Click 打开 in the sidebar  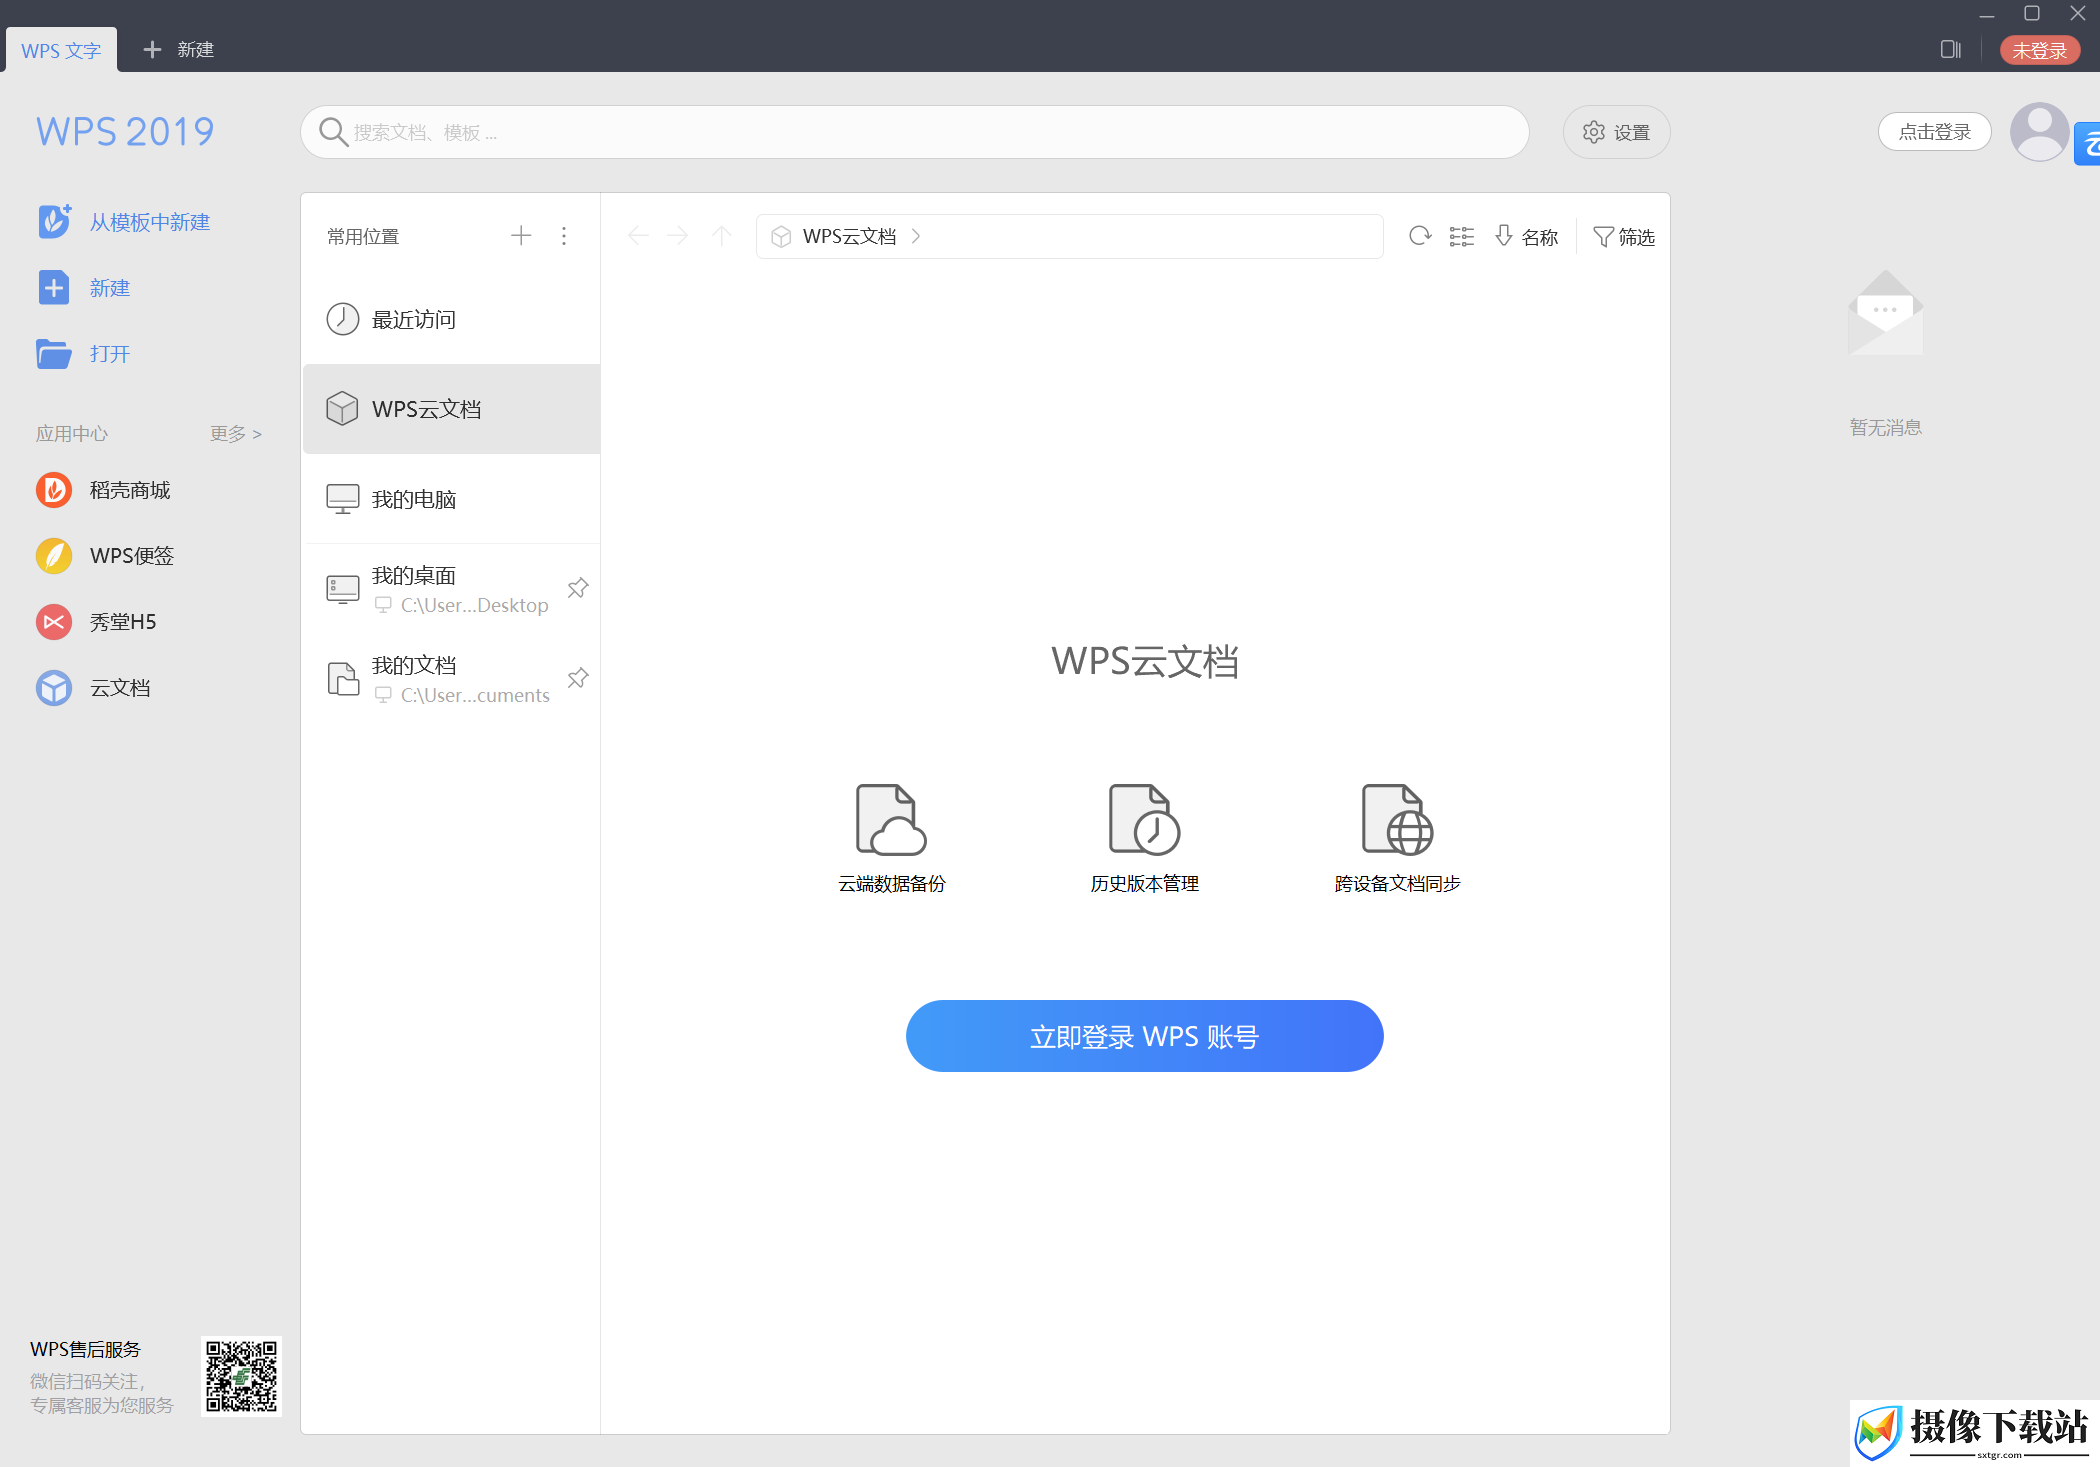point(84,354)
